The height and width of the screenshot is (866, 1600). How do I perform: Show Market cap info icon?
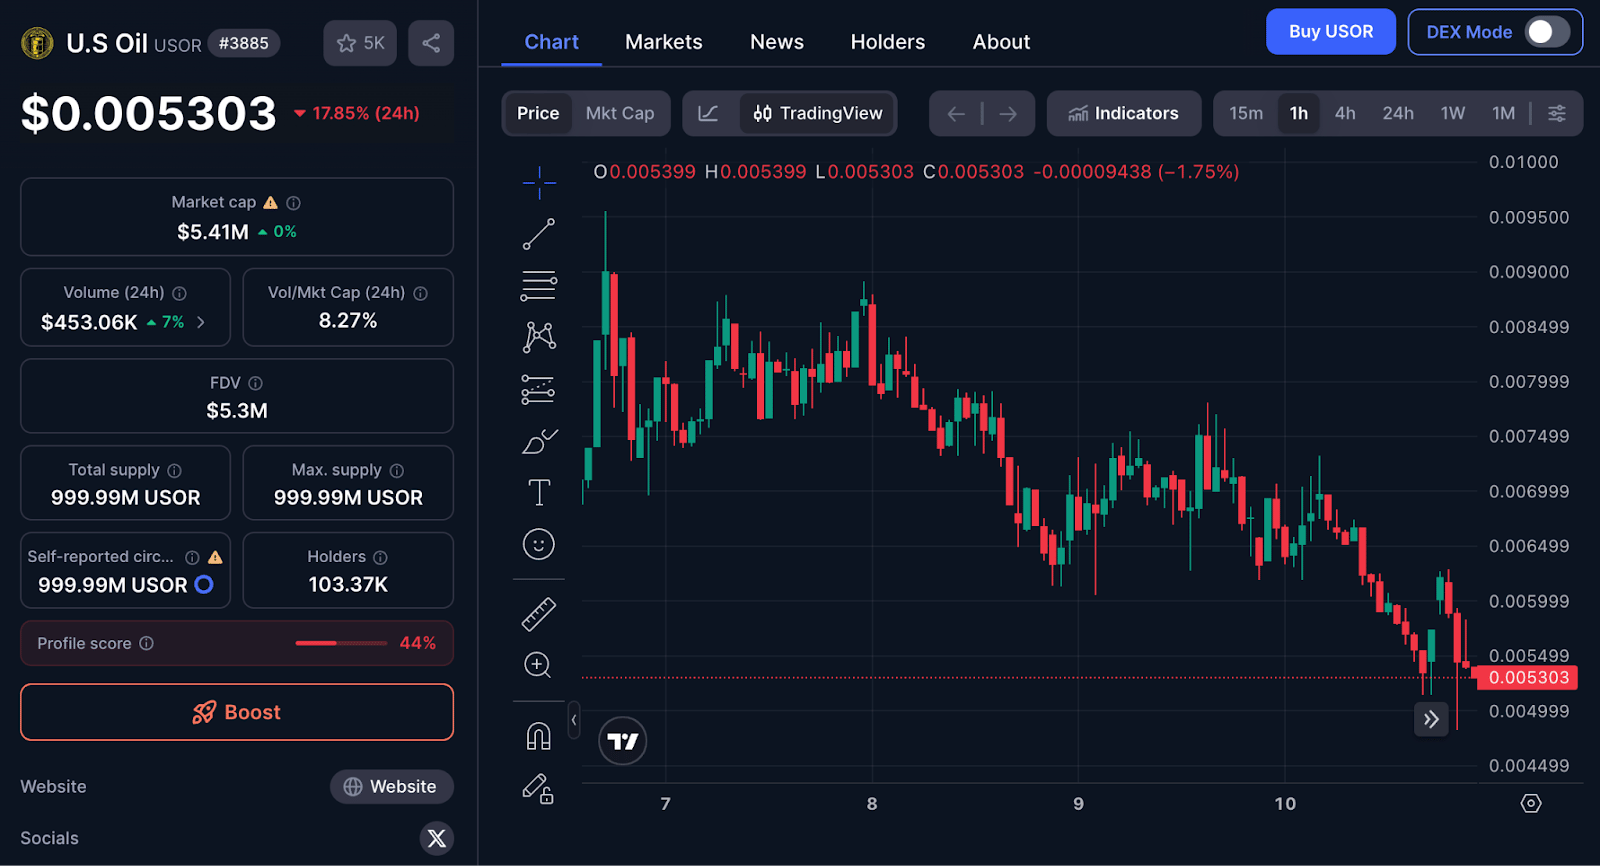pos(294,203)
